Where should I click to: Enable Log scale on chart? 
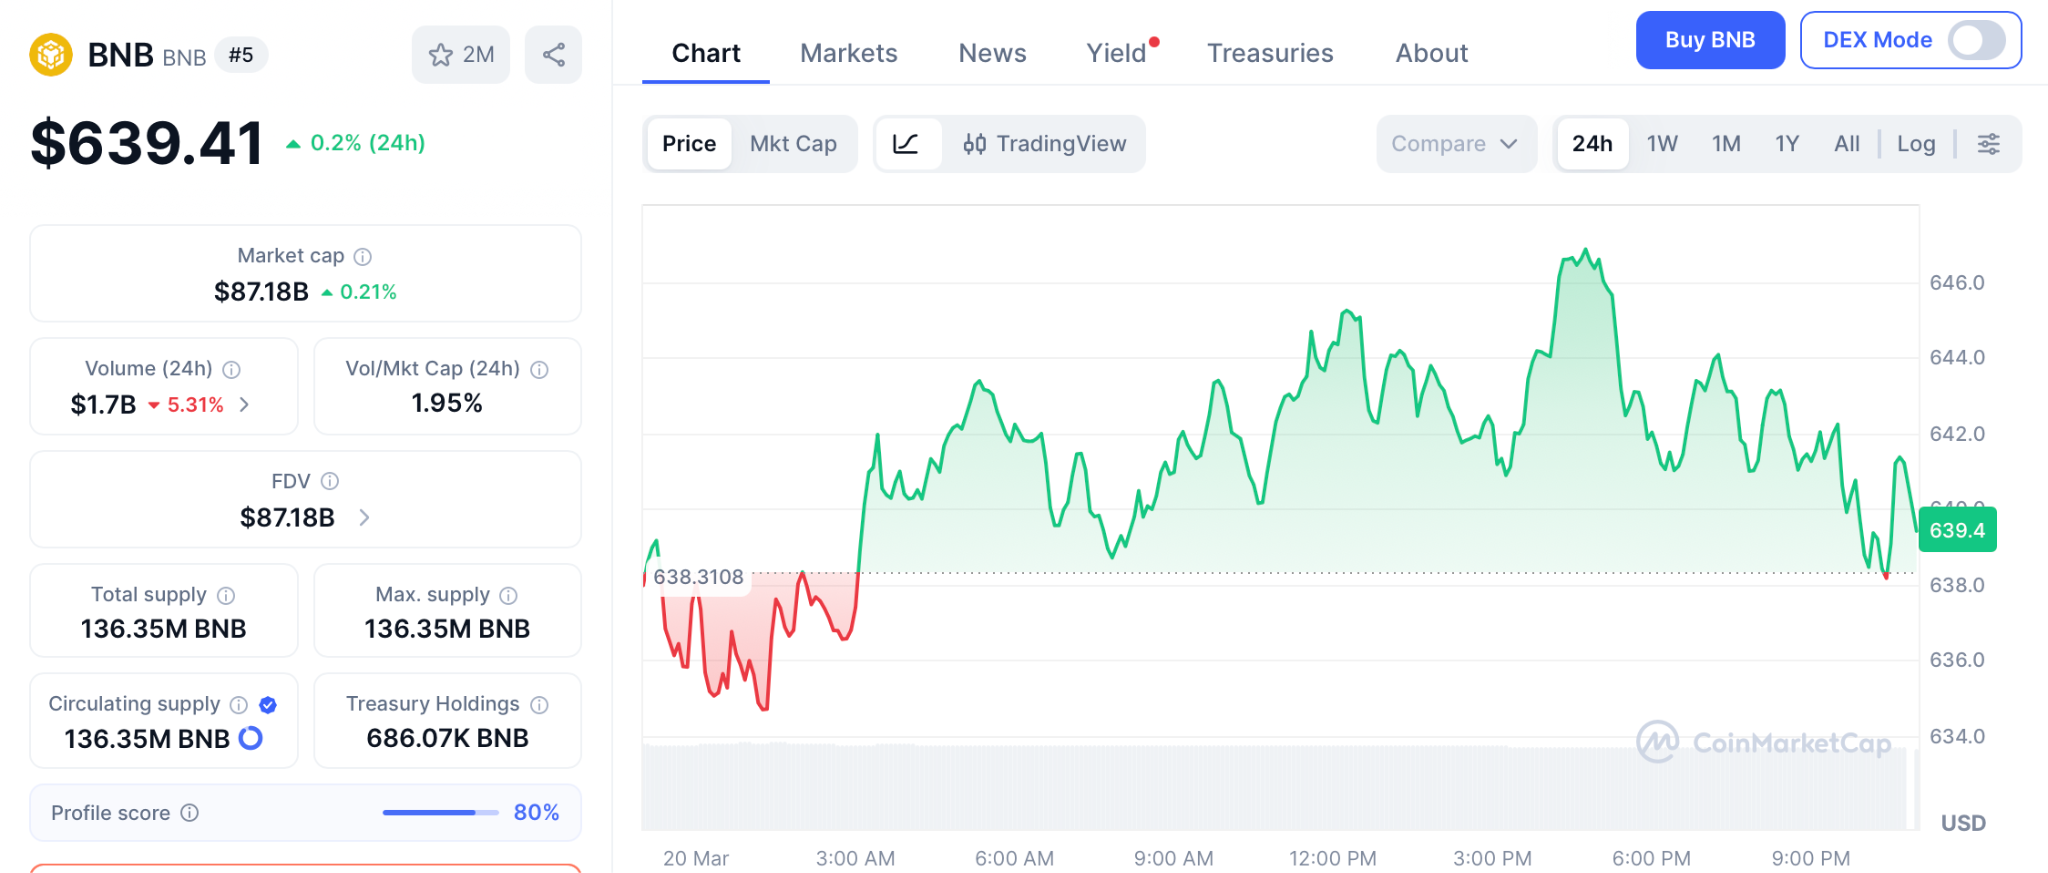(1915, 144)
